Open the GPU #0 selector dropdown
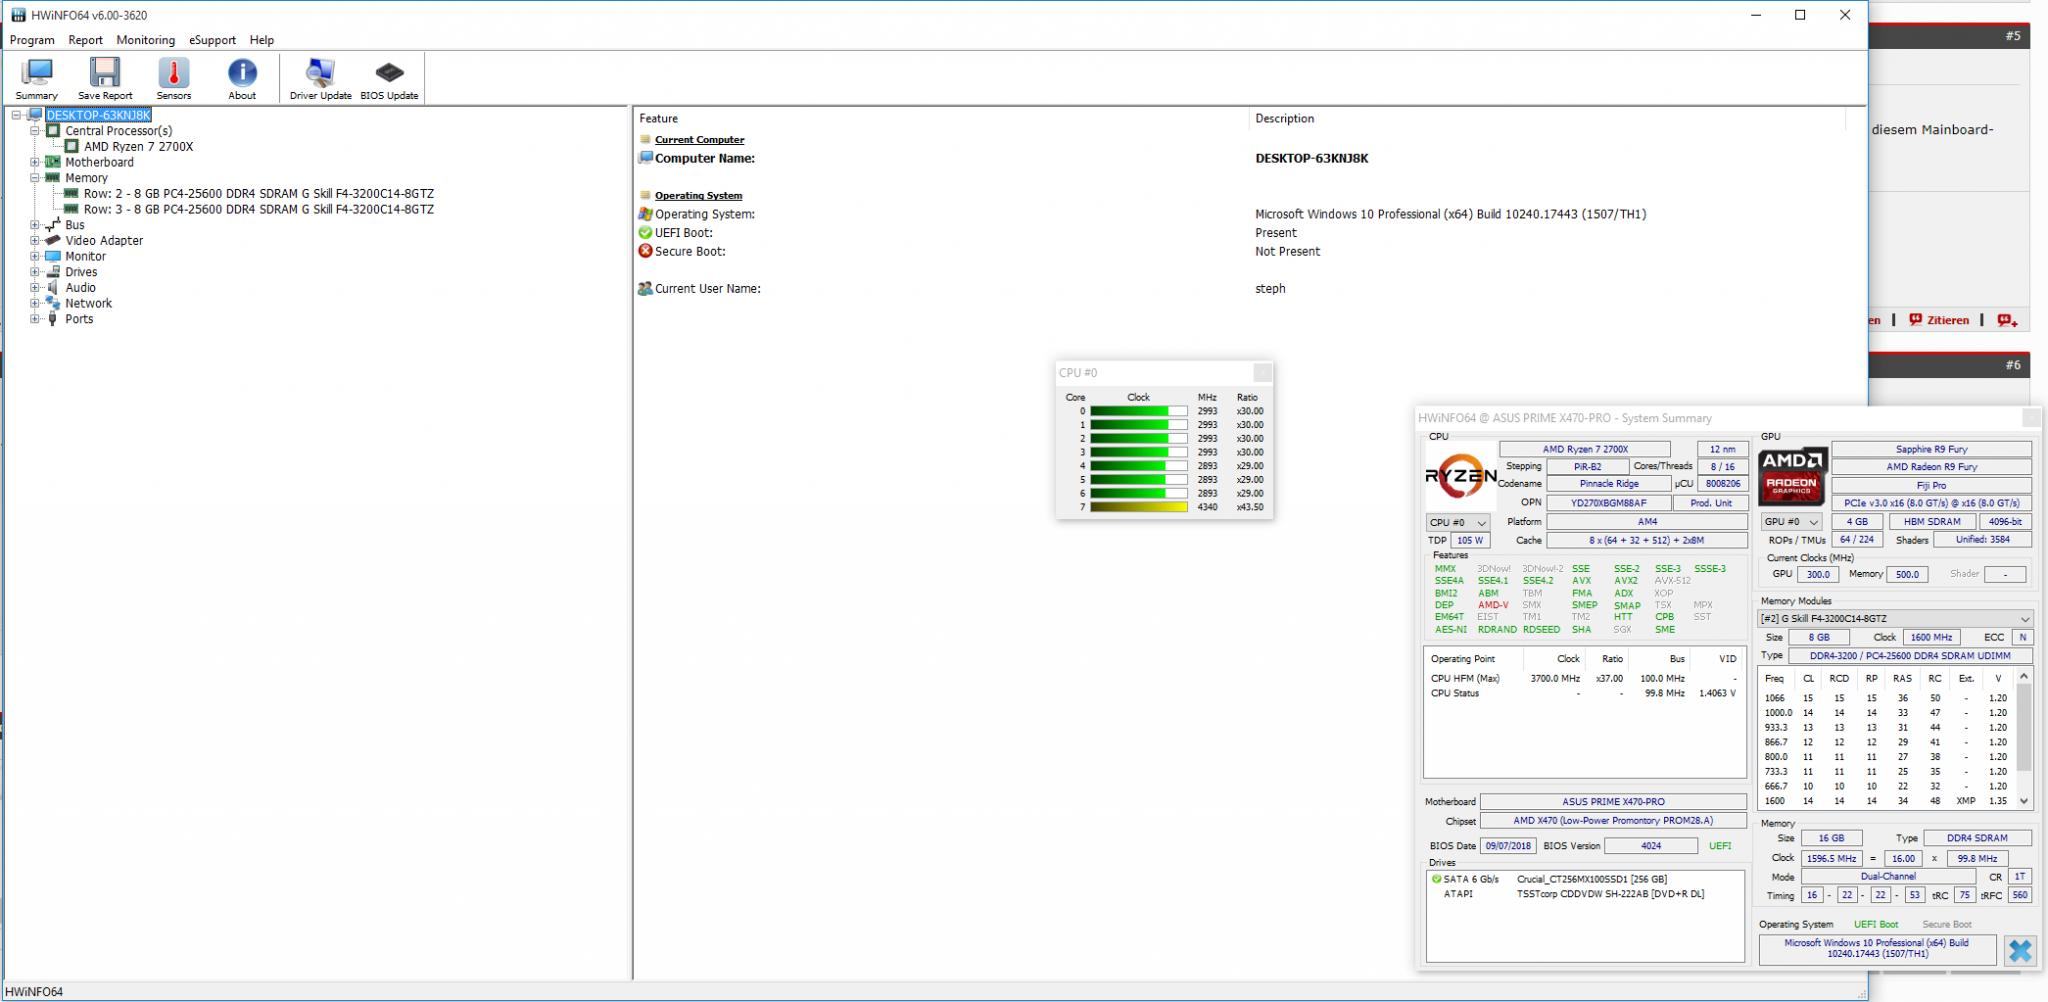Image resolution: width=2048 pixels, height=1002 pixels. pos(1791,522)
